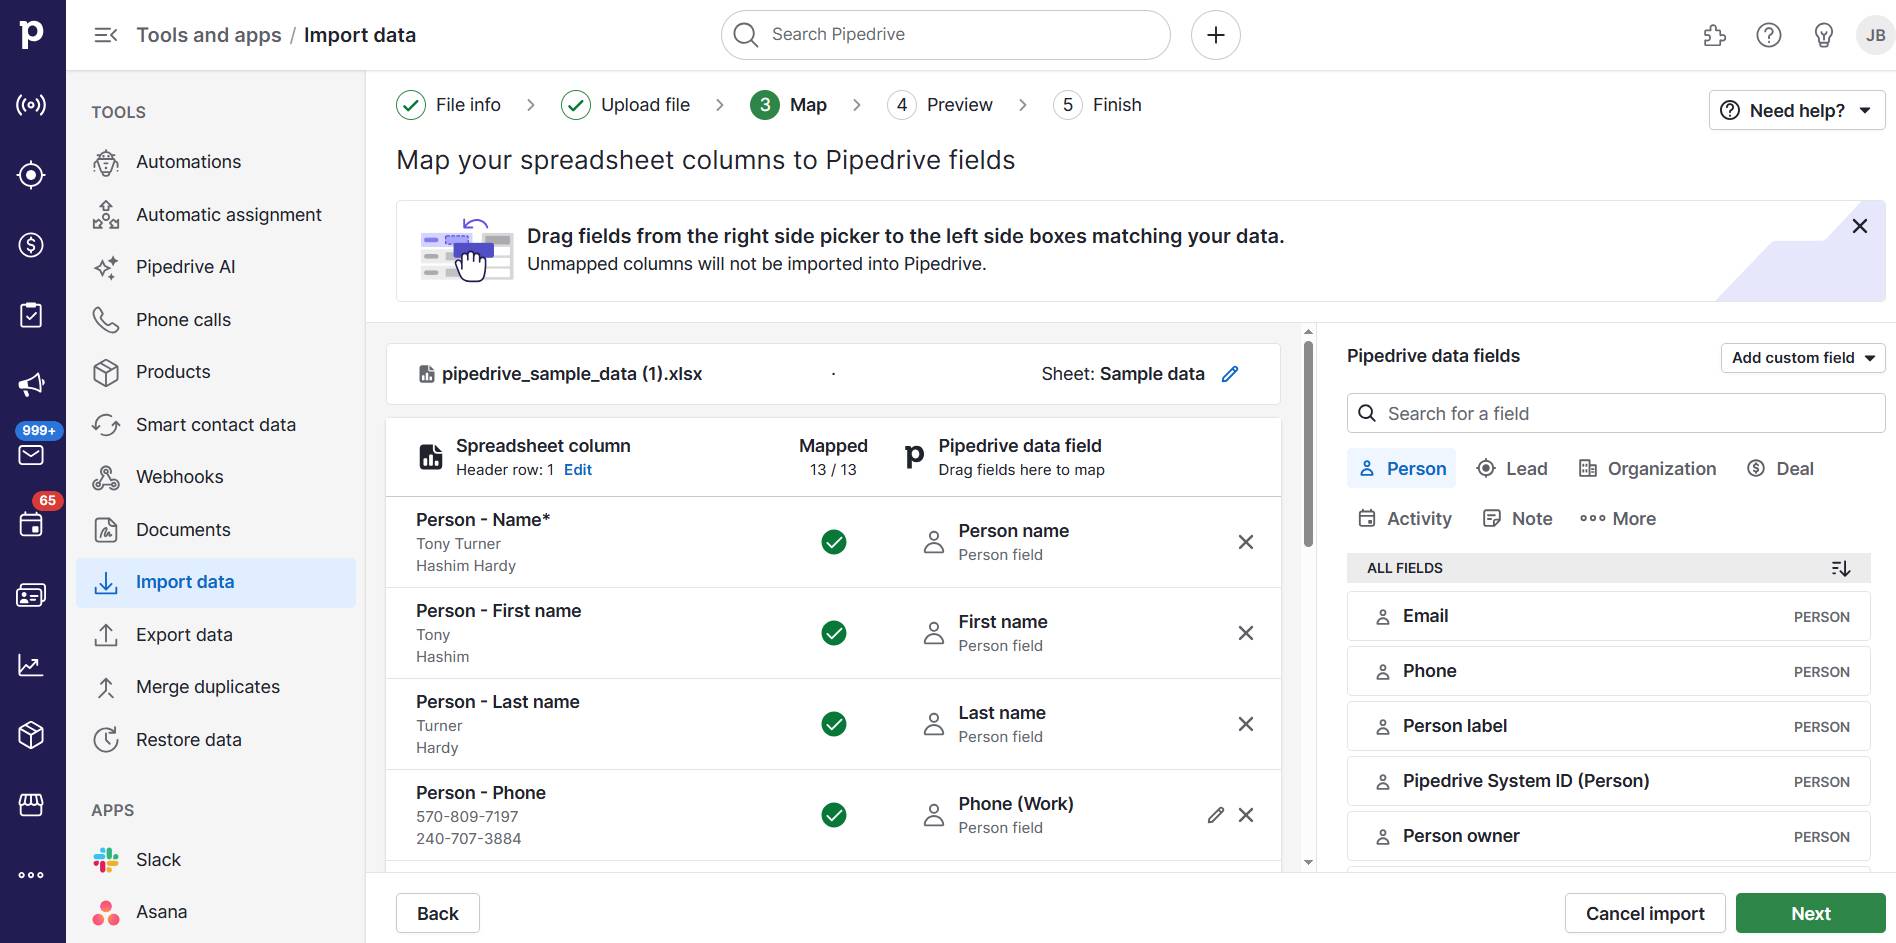The width and height of the screenshot is (1896, 943).
Task: Click the Search for a field input
Action: tap(1614, 412)
